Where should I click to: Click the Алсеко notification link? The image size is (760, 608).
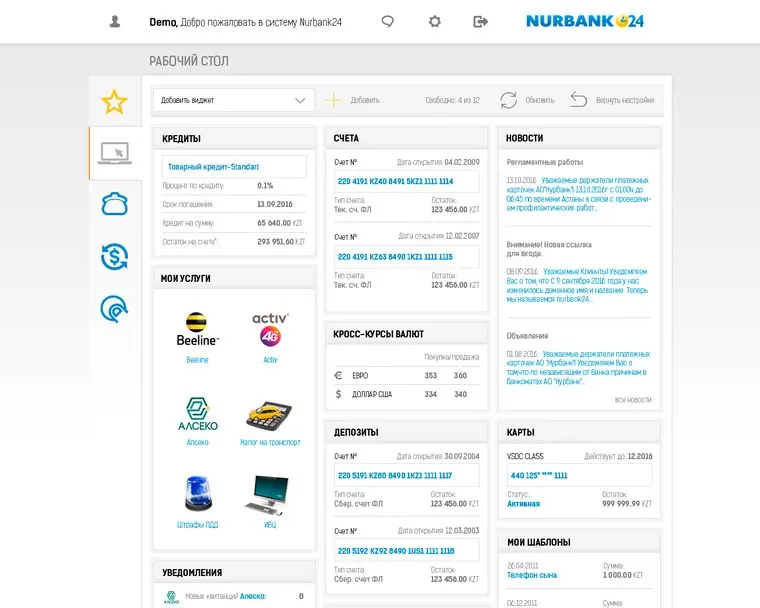point(253,596)
